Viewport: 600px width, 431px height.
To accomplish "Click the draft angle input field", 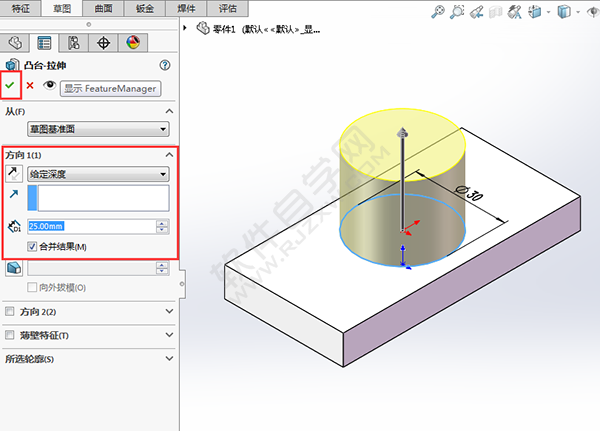I will pyautogui.click(x=92, y=268).
